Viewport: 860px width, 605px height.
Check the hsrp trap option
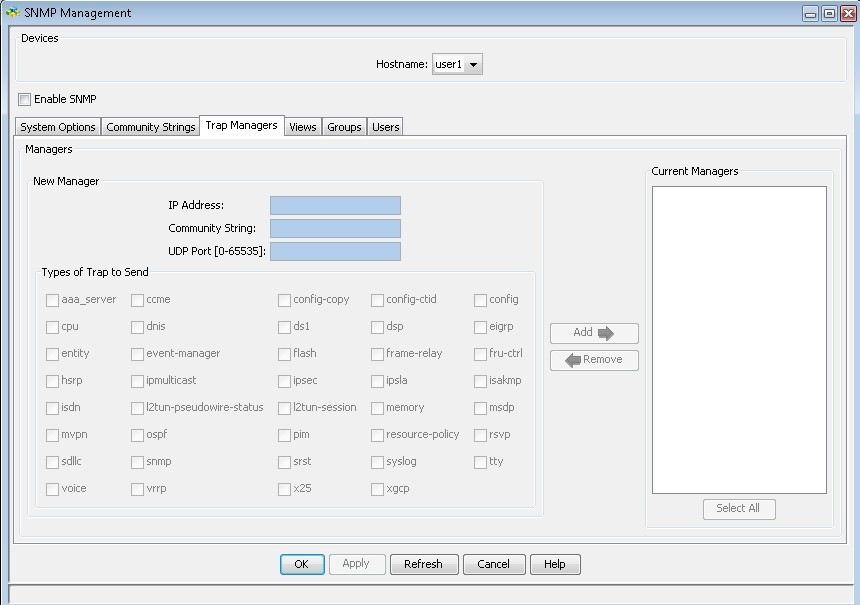52,381
